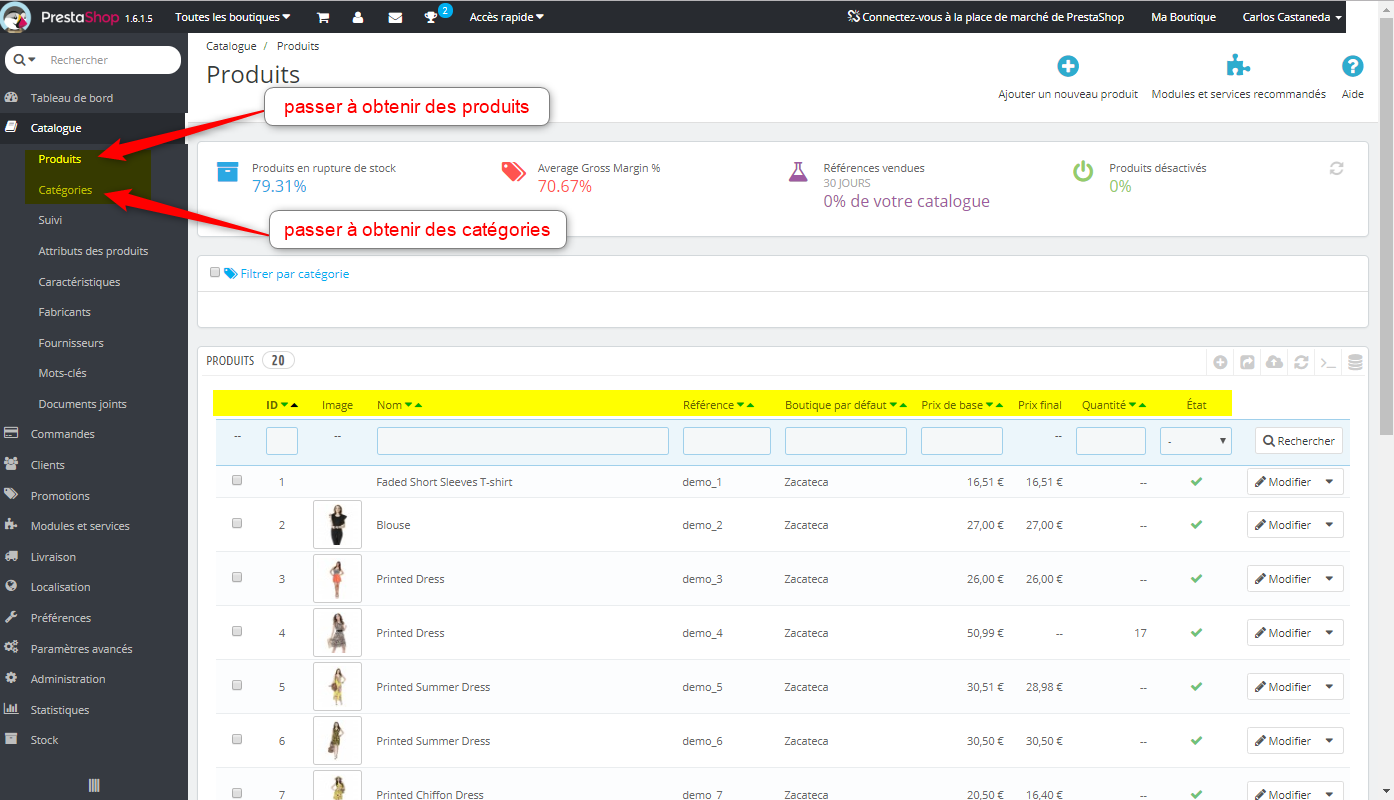The width and height of the screenshot is (1394, 800).
Task: Export the product list with export icon
Action: pyautogui.click(x=1247, y=362)
